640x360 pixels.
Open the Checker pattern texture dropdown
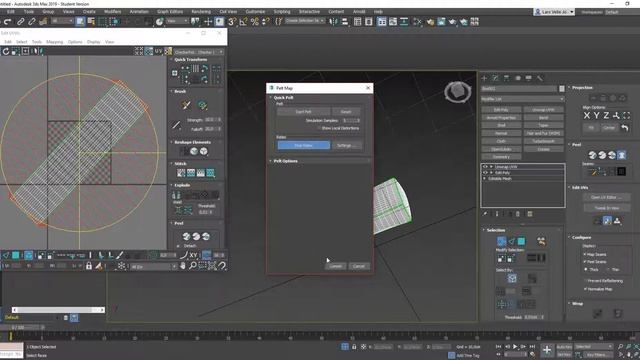[199, 52]
